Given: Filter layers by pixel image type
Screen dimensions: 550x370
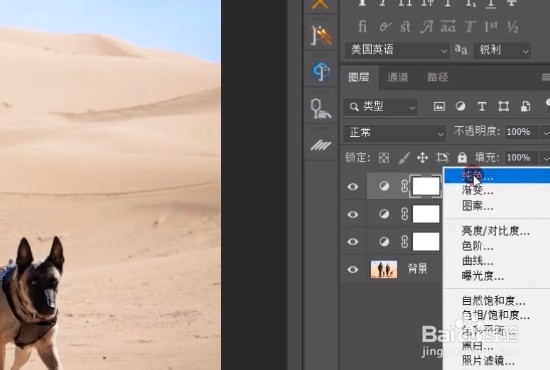Looking at the screenshot, I should [x=439, y=106].
